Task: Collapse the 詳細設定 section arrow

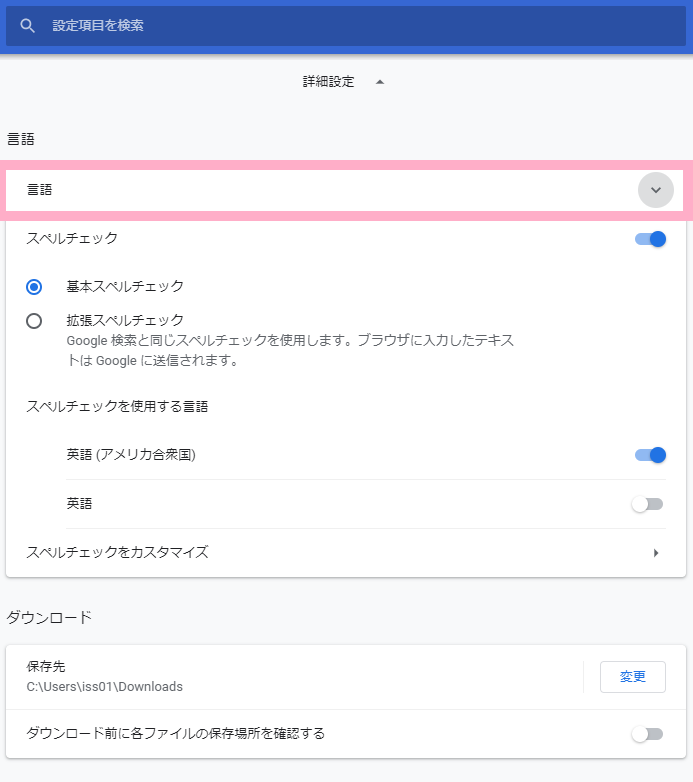Action: point(380,82)
